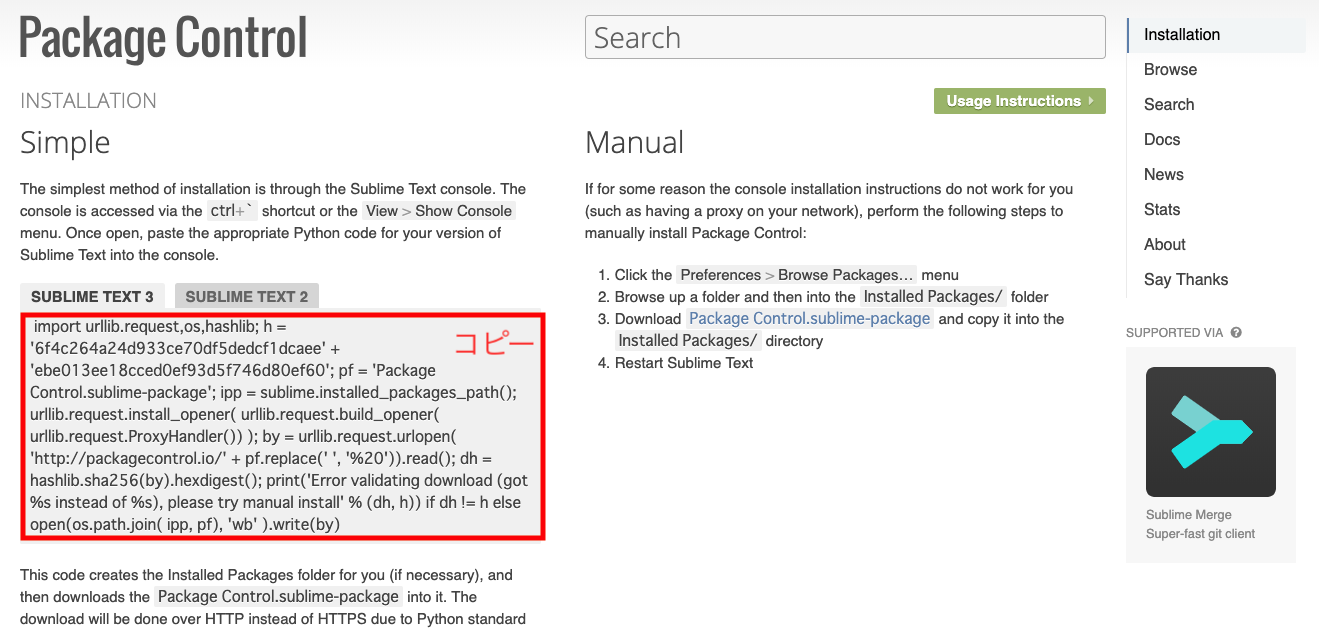Click the Preferences > Browse Packages… snippet
Screen dimensions: 1319x632
click(x=797, y=275)
